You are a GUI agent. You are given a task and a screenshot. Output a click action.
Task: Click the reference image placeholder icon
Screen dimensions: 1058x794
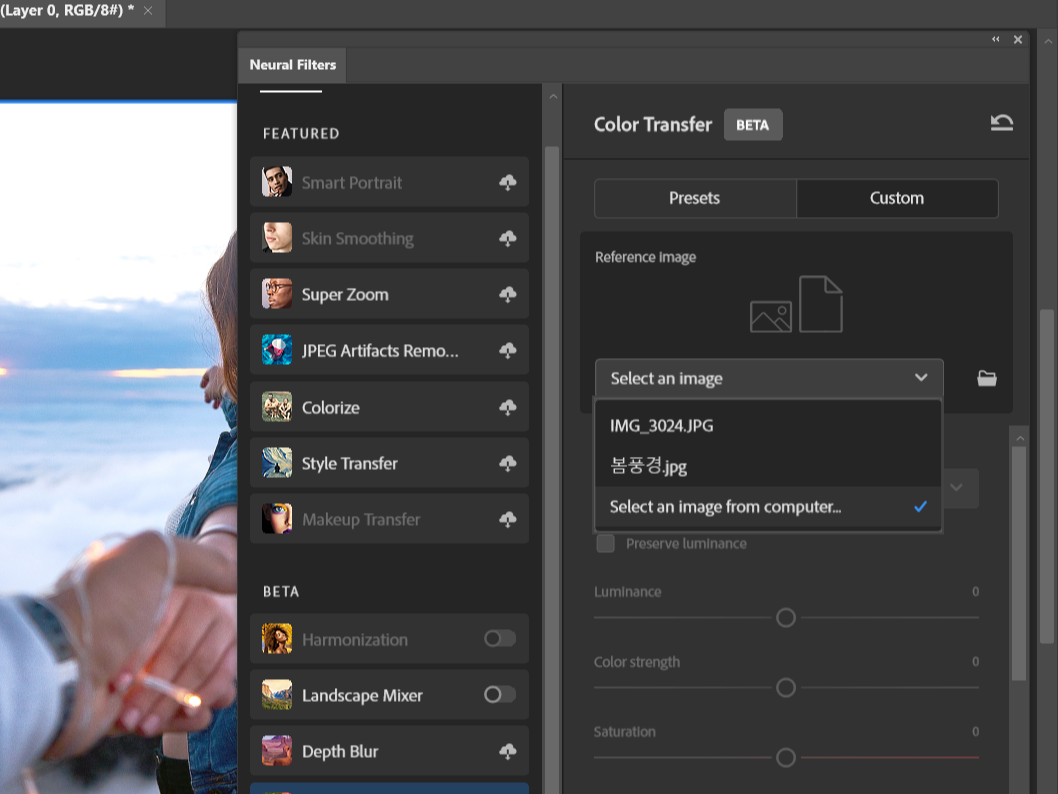pos(796,304)
